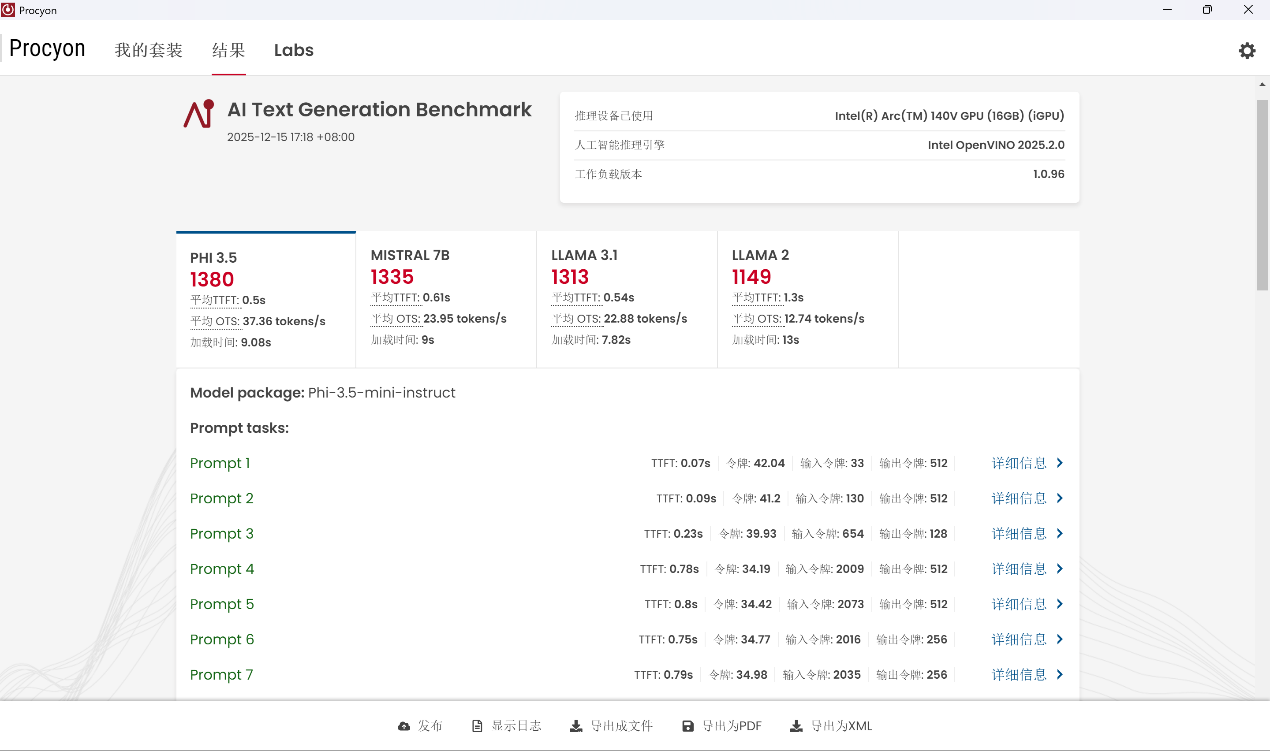Click the Prompt 3 task name
Screen dimensions: 1270x751
(222, 534)
